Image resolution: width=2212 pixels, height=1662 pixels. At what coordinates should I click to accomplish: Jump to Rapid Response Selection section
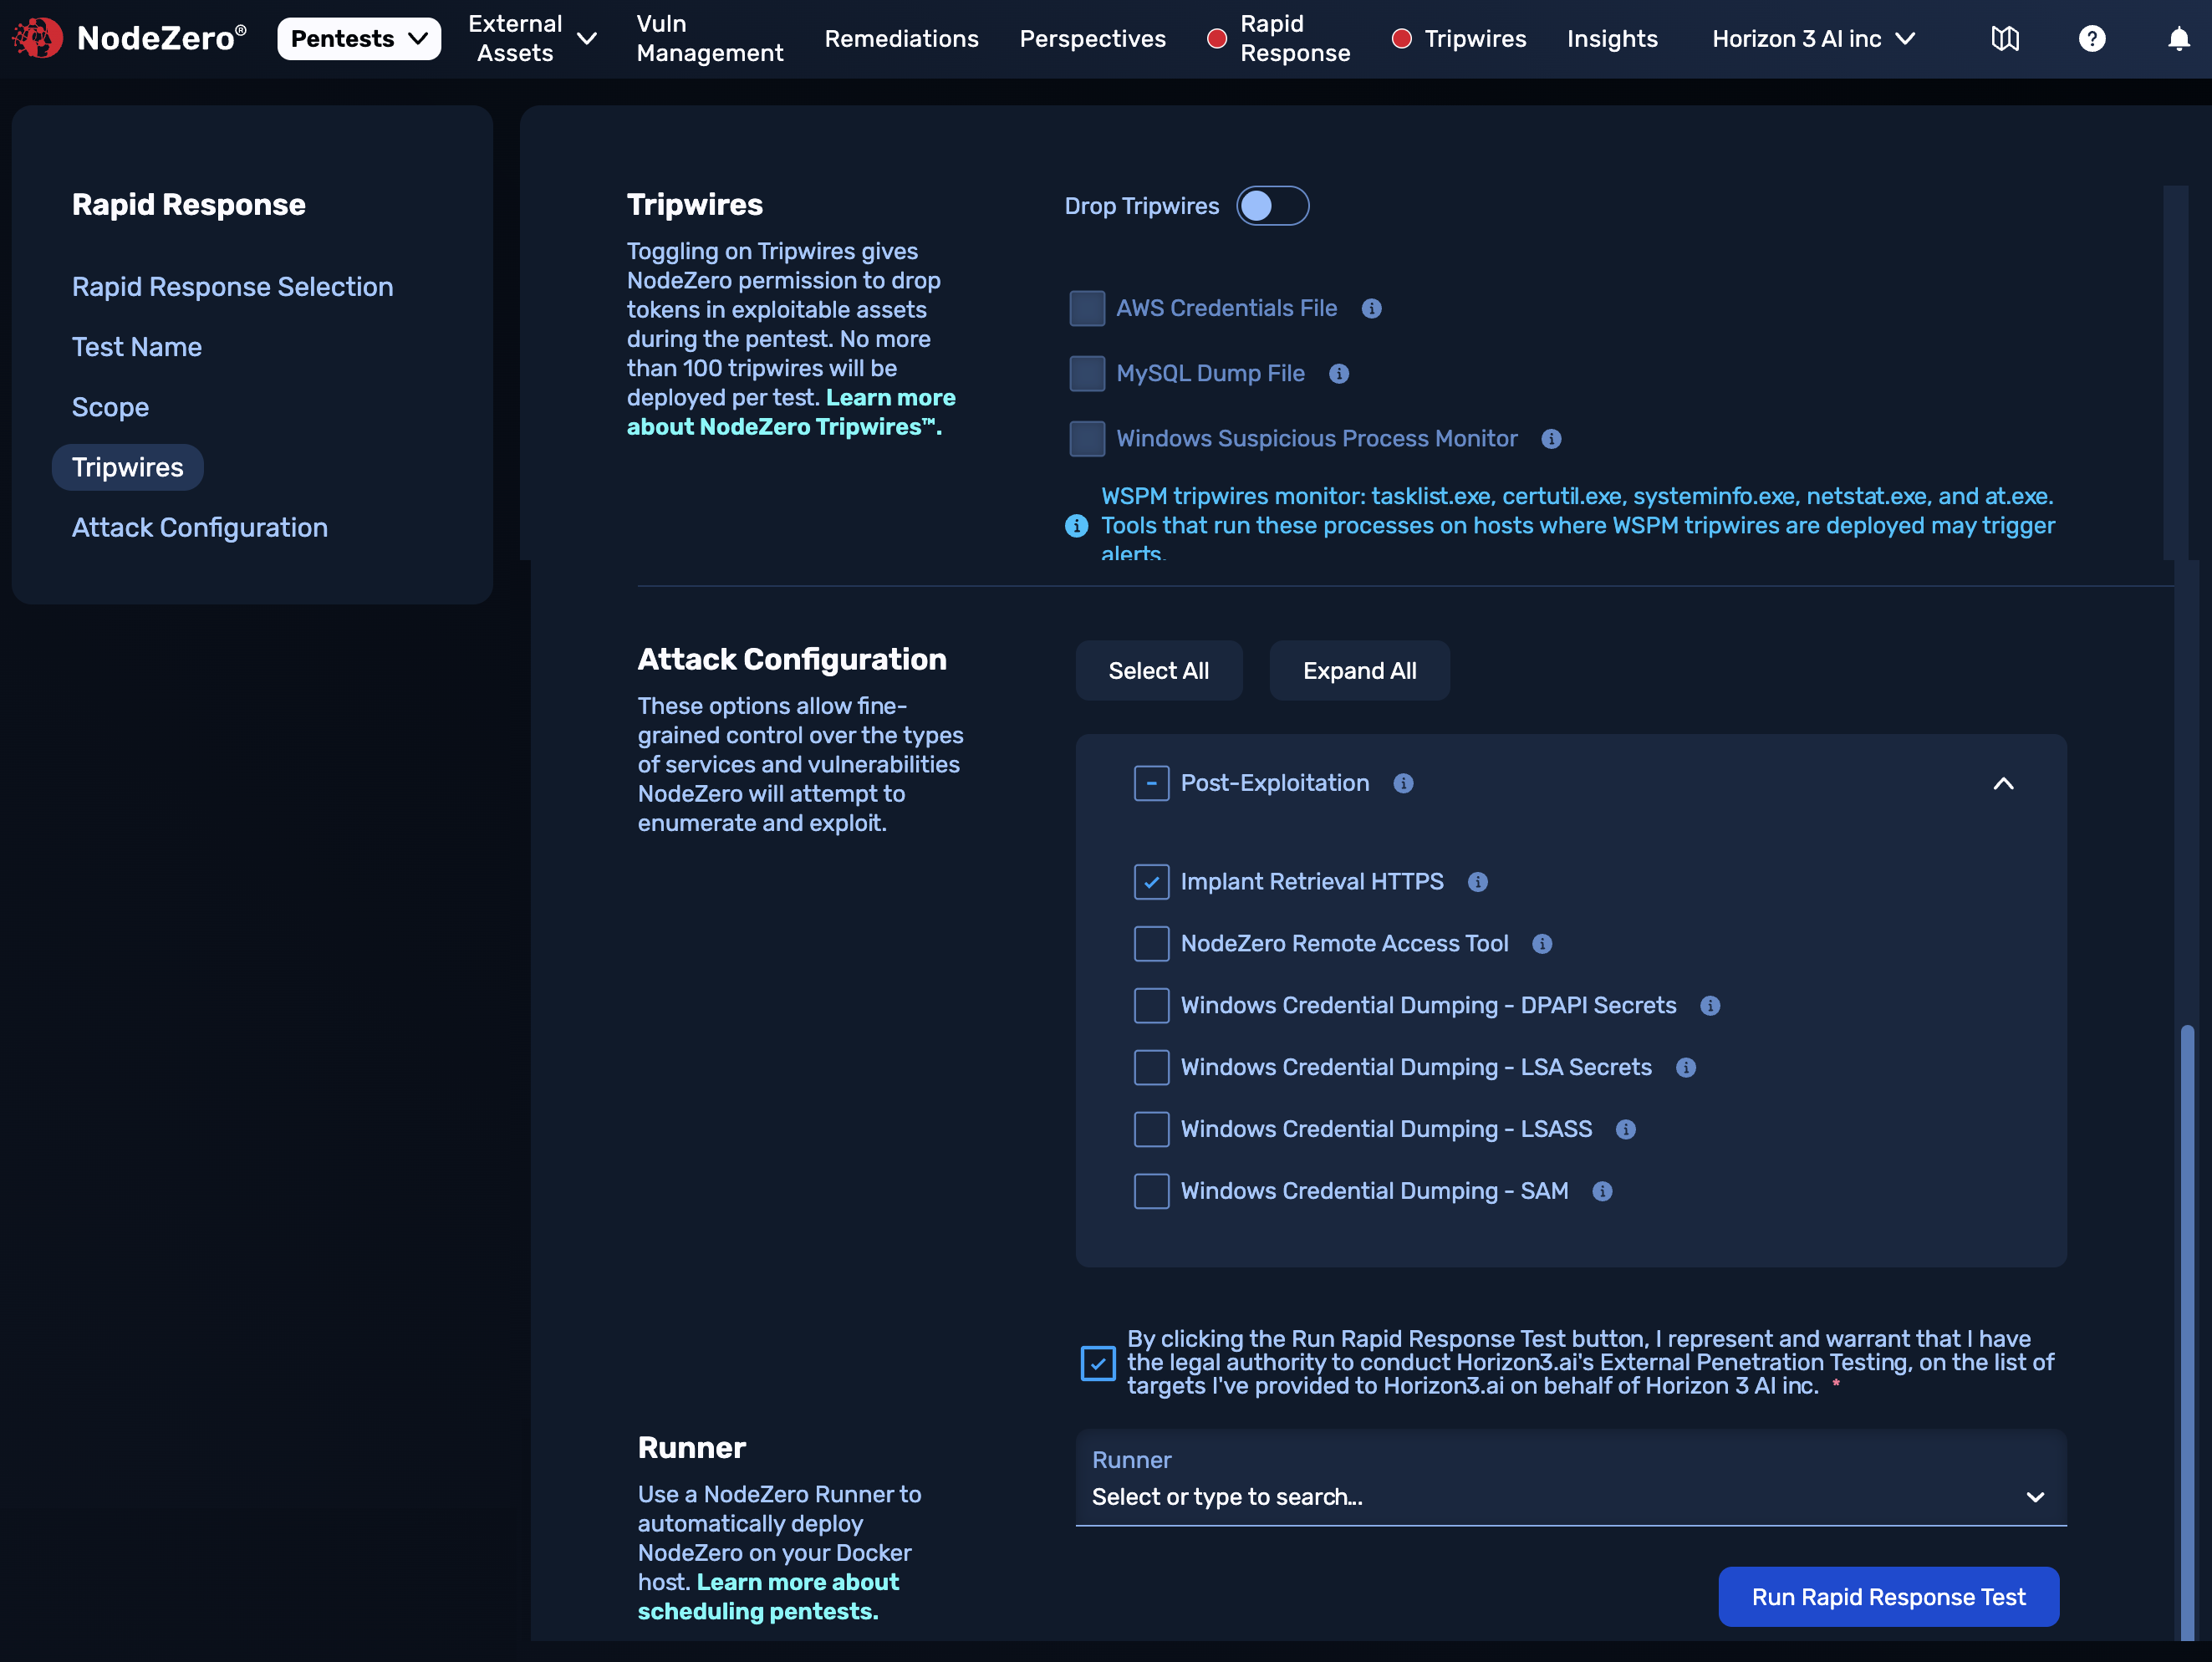click(x=232, y=287)
